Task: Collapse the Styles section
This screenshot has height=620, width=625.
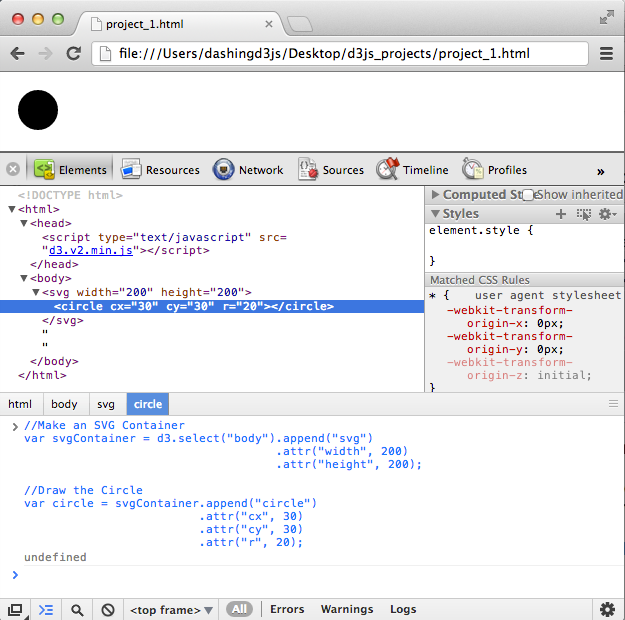Action: (435, 214)
